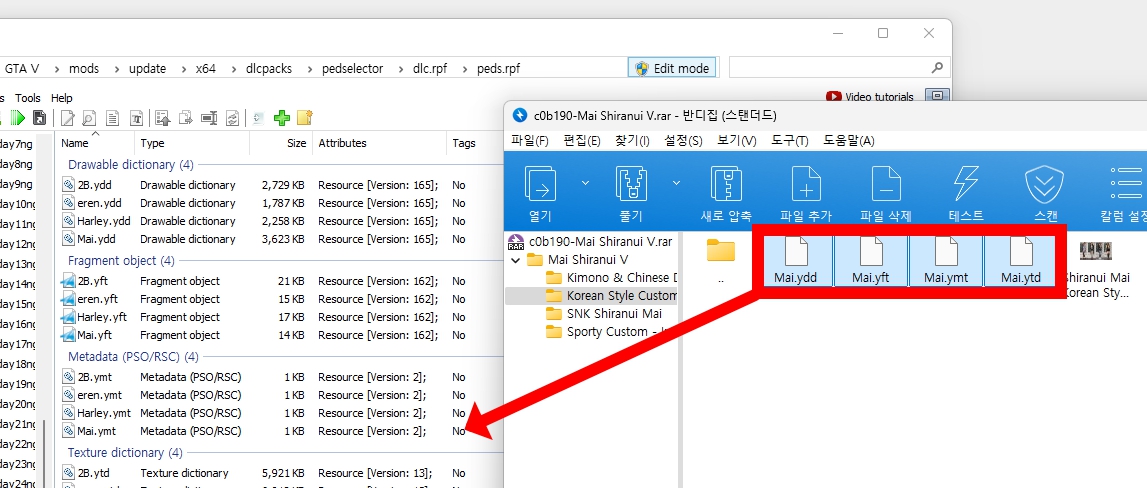Toggle OpenIV Edit mode button
The width and height of the screenshot is (1147, 488).
pyautogui.click(x=671, y=68)
